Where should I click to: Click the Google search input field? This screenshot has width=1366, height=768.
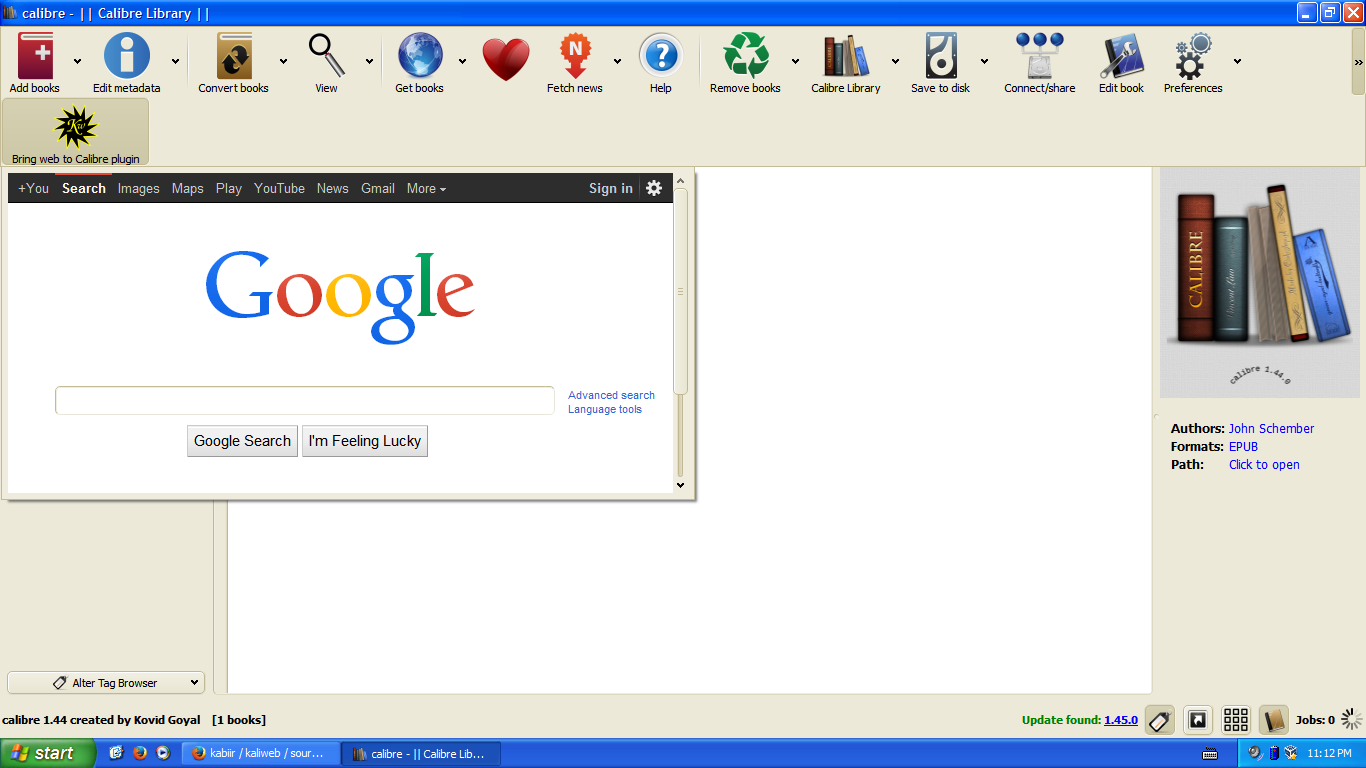click(305, 400)
